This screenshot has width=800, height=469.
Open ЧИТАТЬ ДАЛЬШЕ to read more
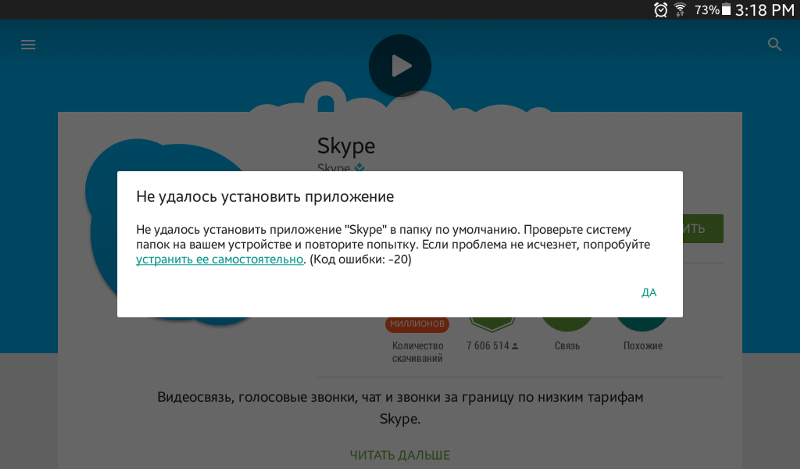pos(400,455)
